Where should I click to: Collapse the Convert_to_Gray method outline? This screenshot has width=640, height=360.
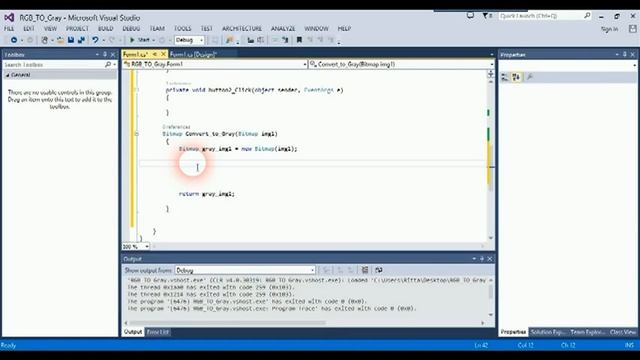pyautogui.click(x=137, y=134)
